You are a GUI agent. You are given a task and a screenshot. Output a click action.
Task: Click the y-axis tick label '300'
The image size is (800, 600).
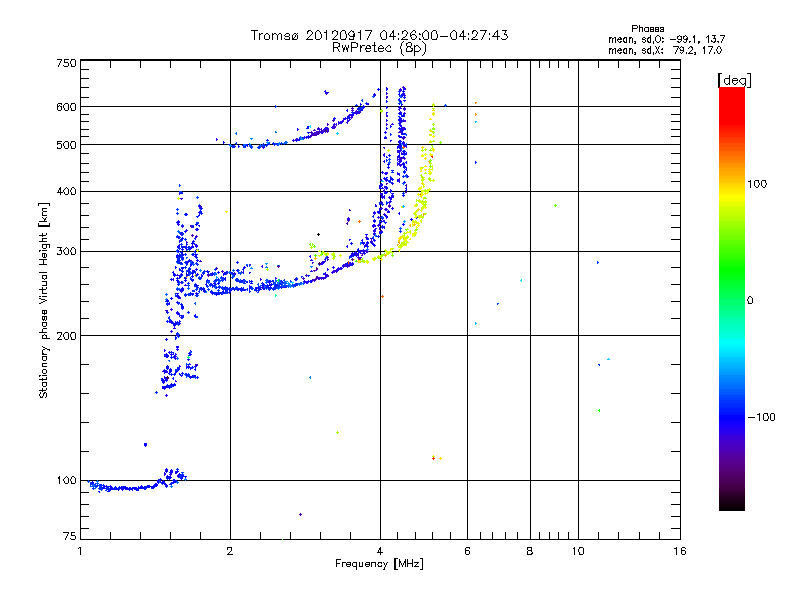67,252
